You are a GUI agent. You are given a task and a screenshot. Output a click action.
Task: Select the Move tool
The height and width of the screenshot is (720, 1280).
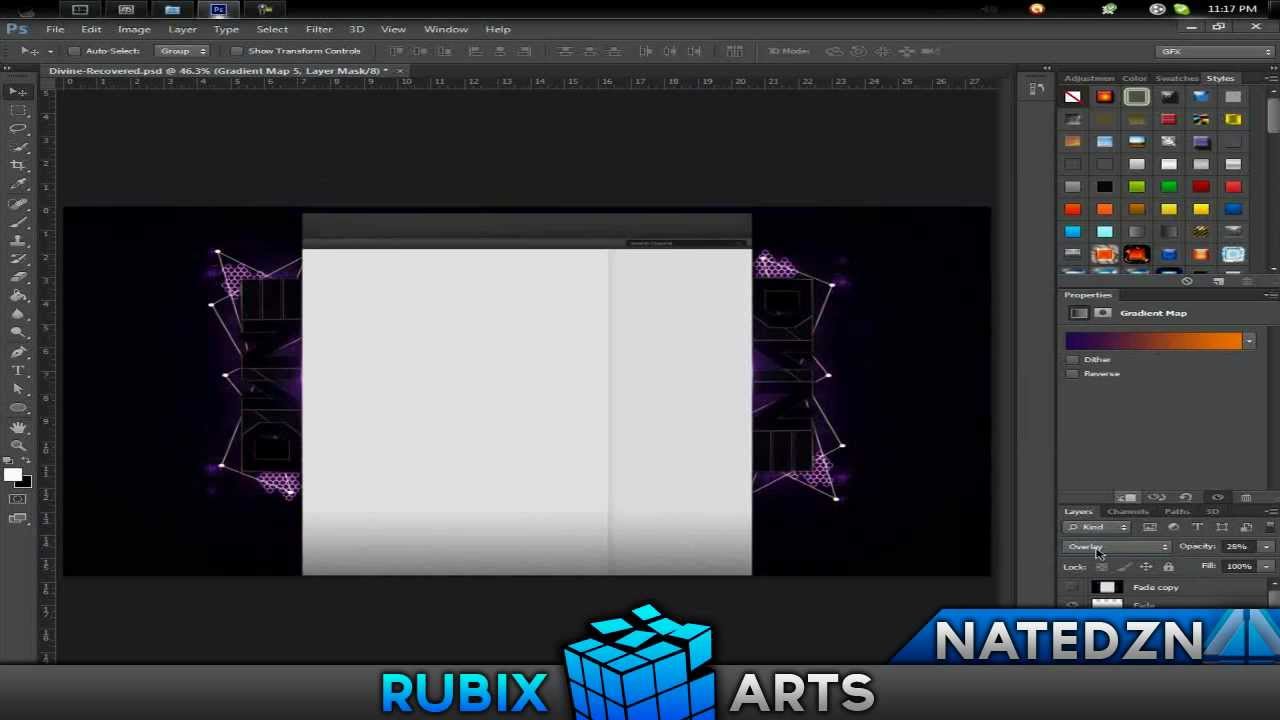(18, 92)
